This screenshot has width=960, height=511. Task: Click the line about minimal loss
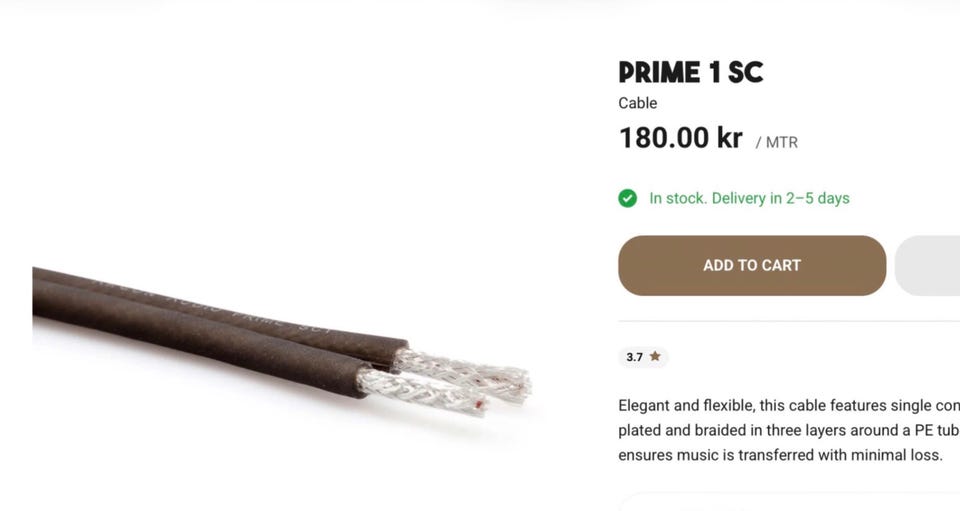(x=780, y=455)
